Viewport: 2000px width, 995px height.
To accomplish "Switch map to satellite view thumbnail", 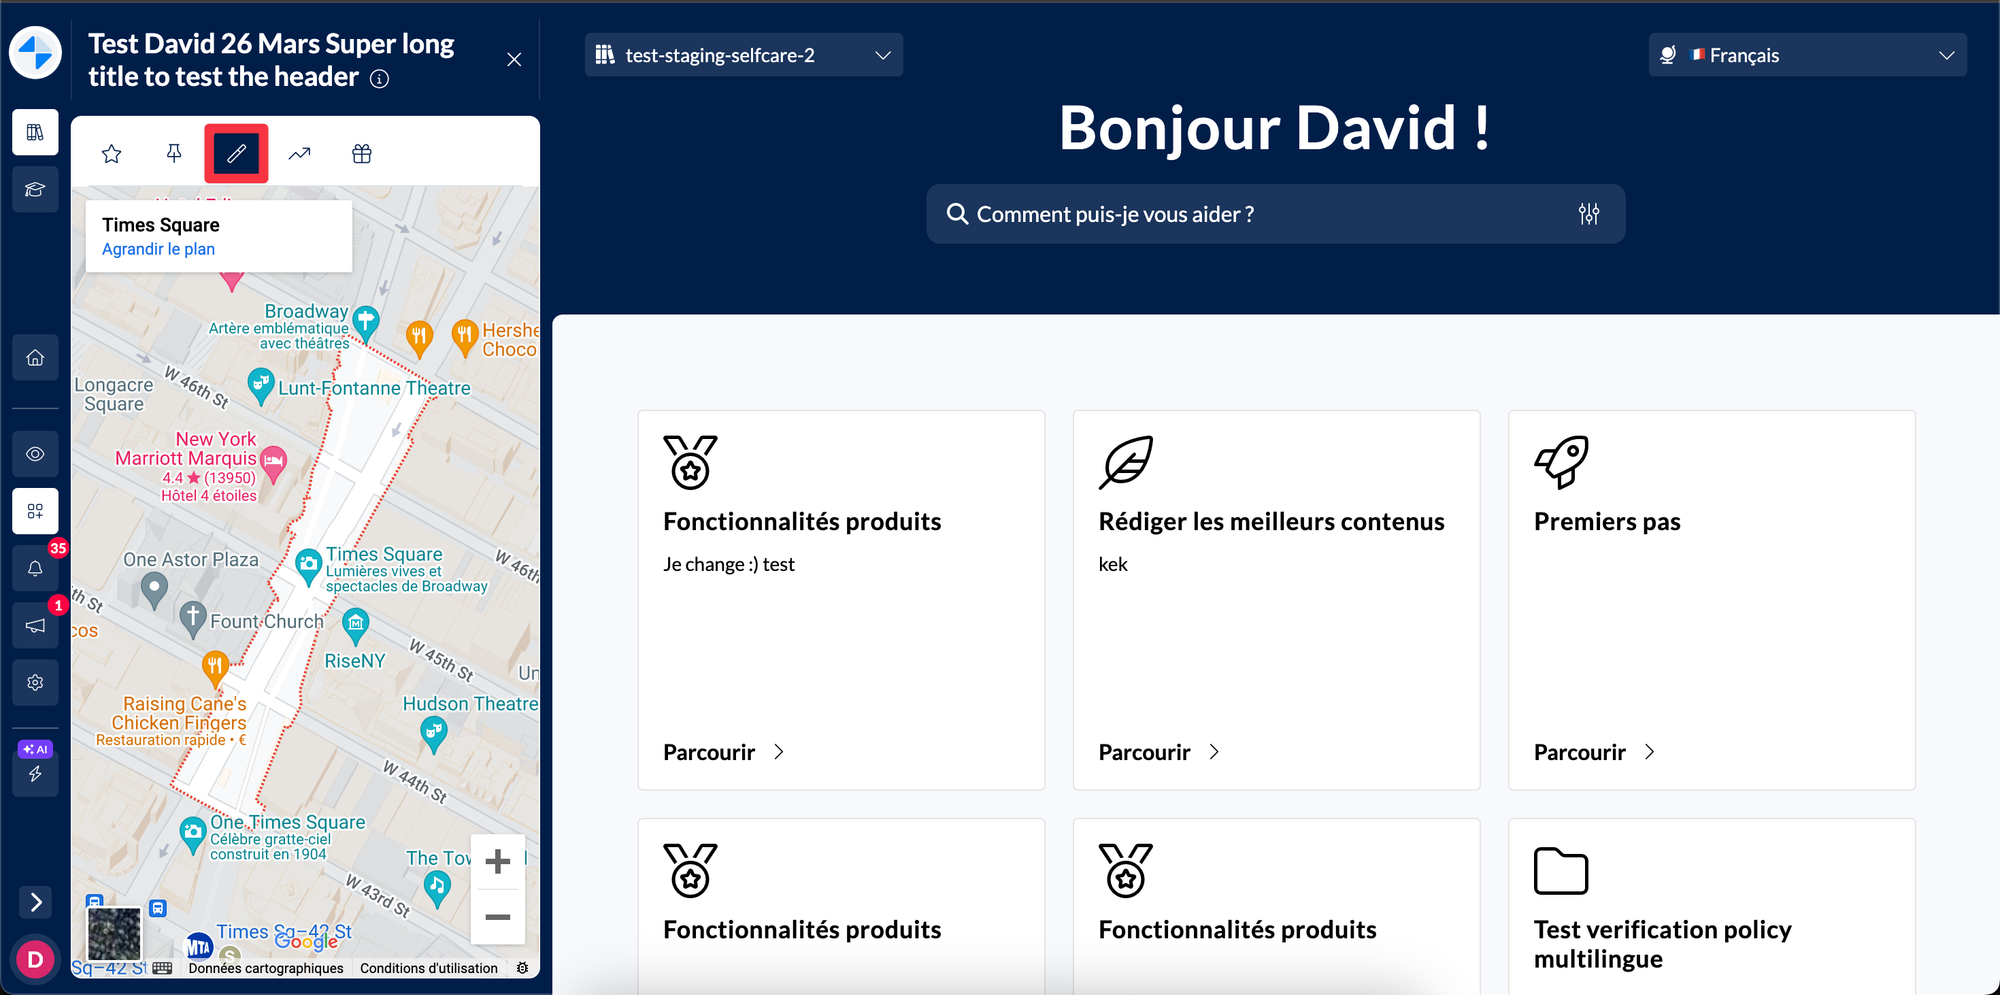I will tap(114, 933).
